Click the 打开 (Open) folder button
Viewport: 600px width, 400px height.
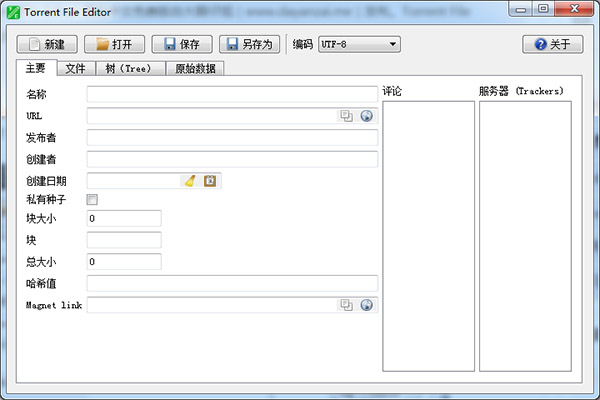click(x=114, y=44)
